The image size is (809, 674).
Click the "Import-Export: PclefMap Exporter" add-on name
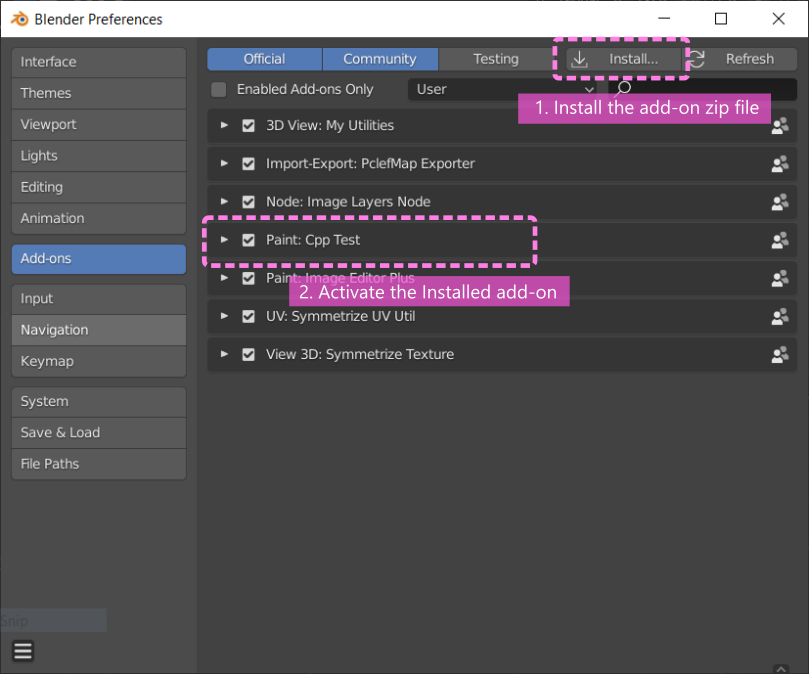point(370,164)
